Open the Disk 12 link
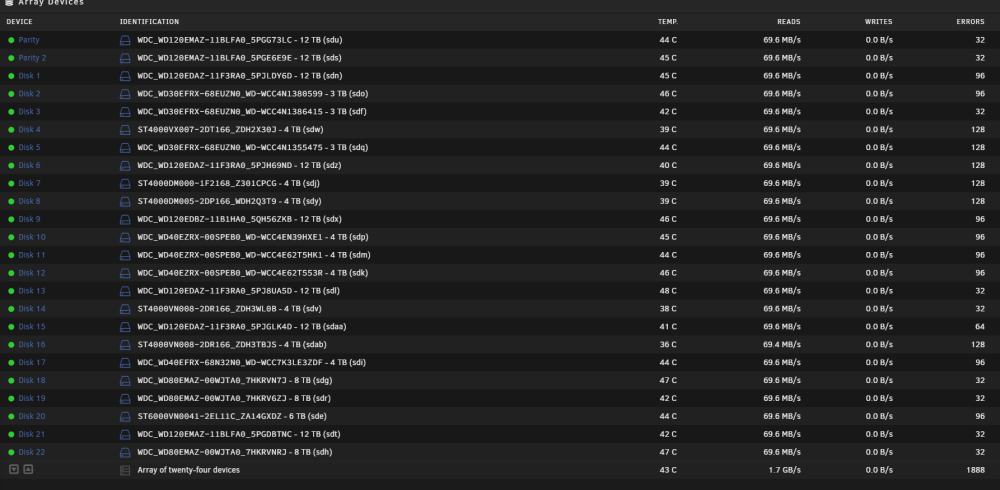 pos(32,272)
